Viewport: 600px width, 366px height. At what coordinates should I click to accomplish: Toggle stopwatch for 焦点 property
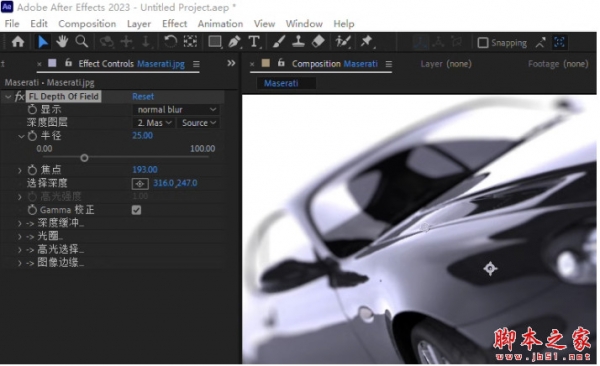click(32, 170)
